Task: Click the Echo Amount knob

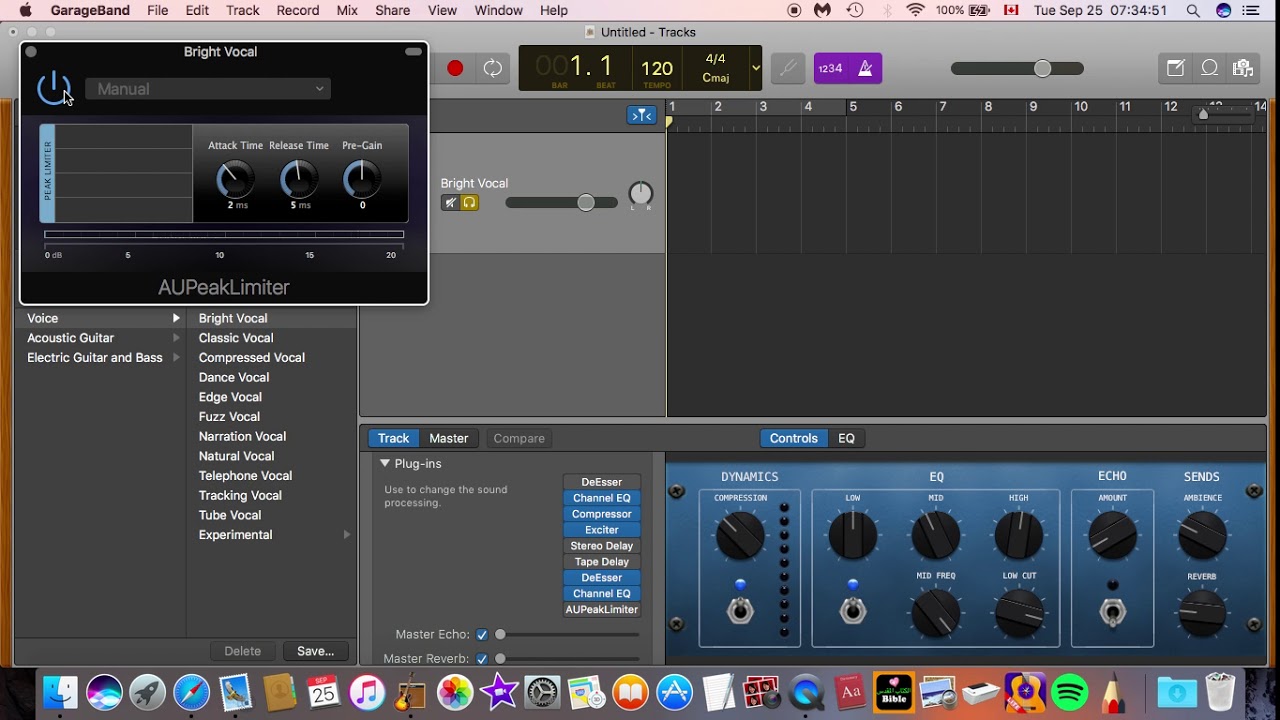Action: (1113, 535)
